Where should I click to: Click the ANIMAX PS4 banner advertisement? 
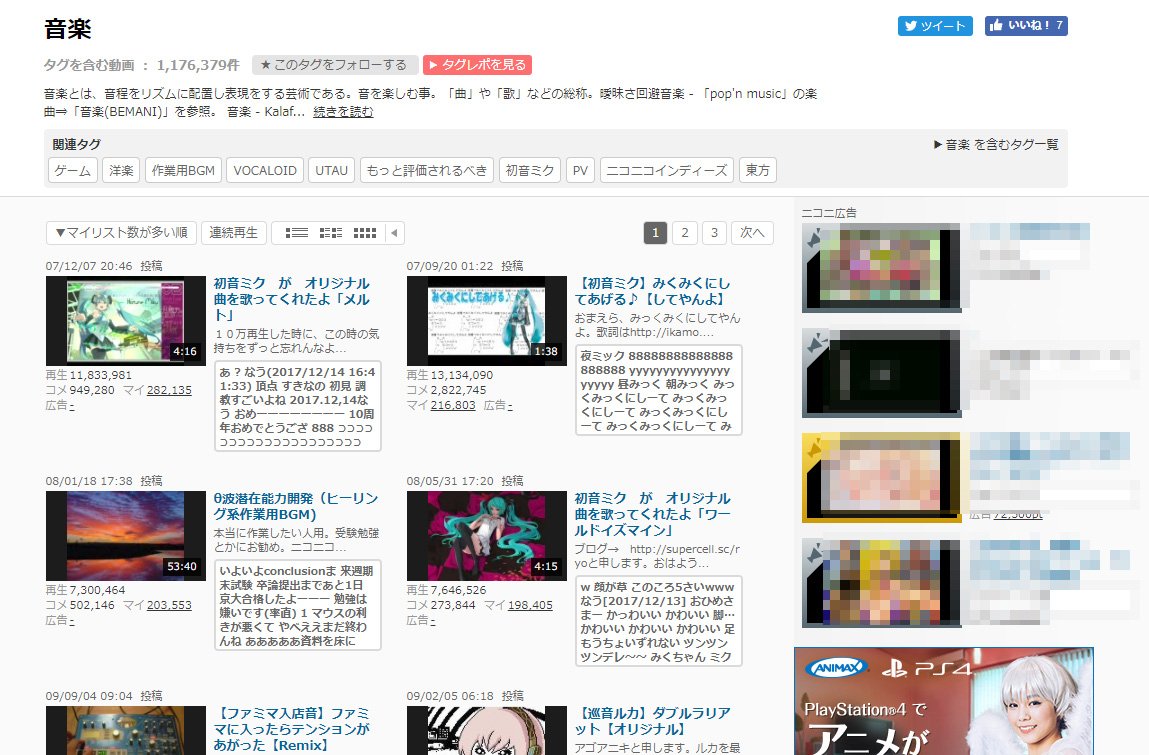point(944,701)
